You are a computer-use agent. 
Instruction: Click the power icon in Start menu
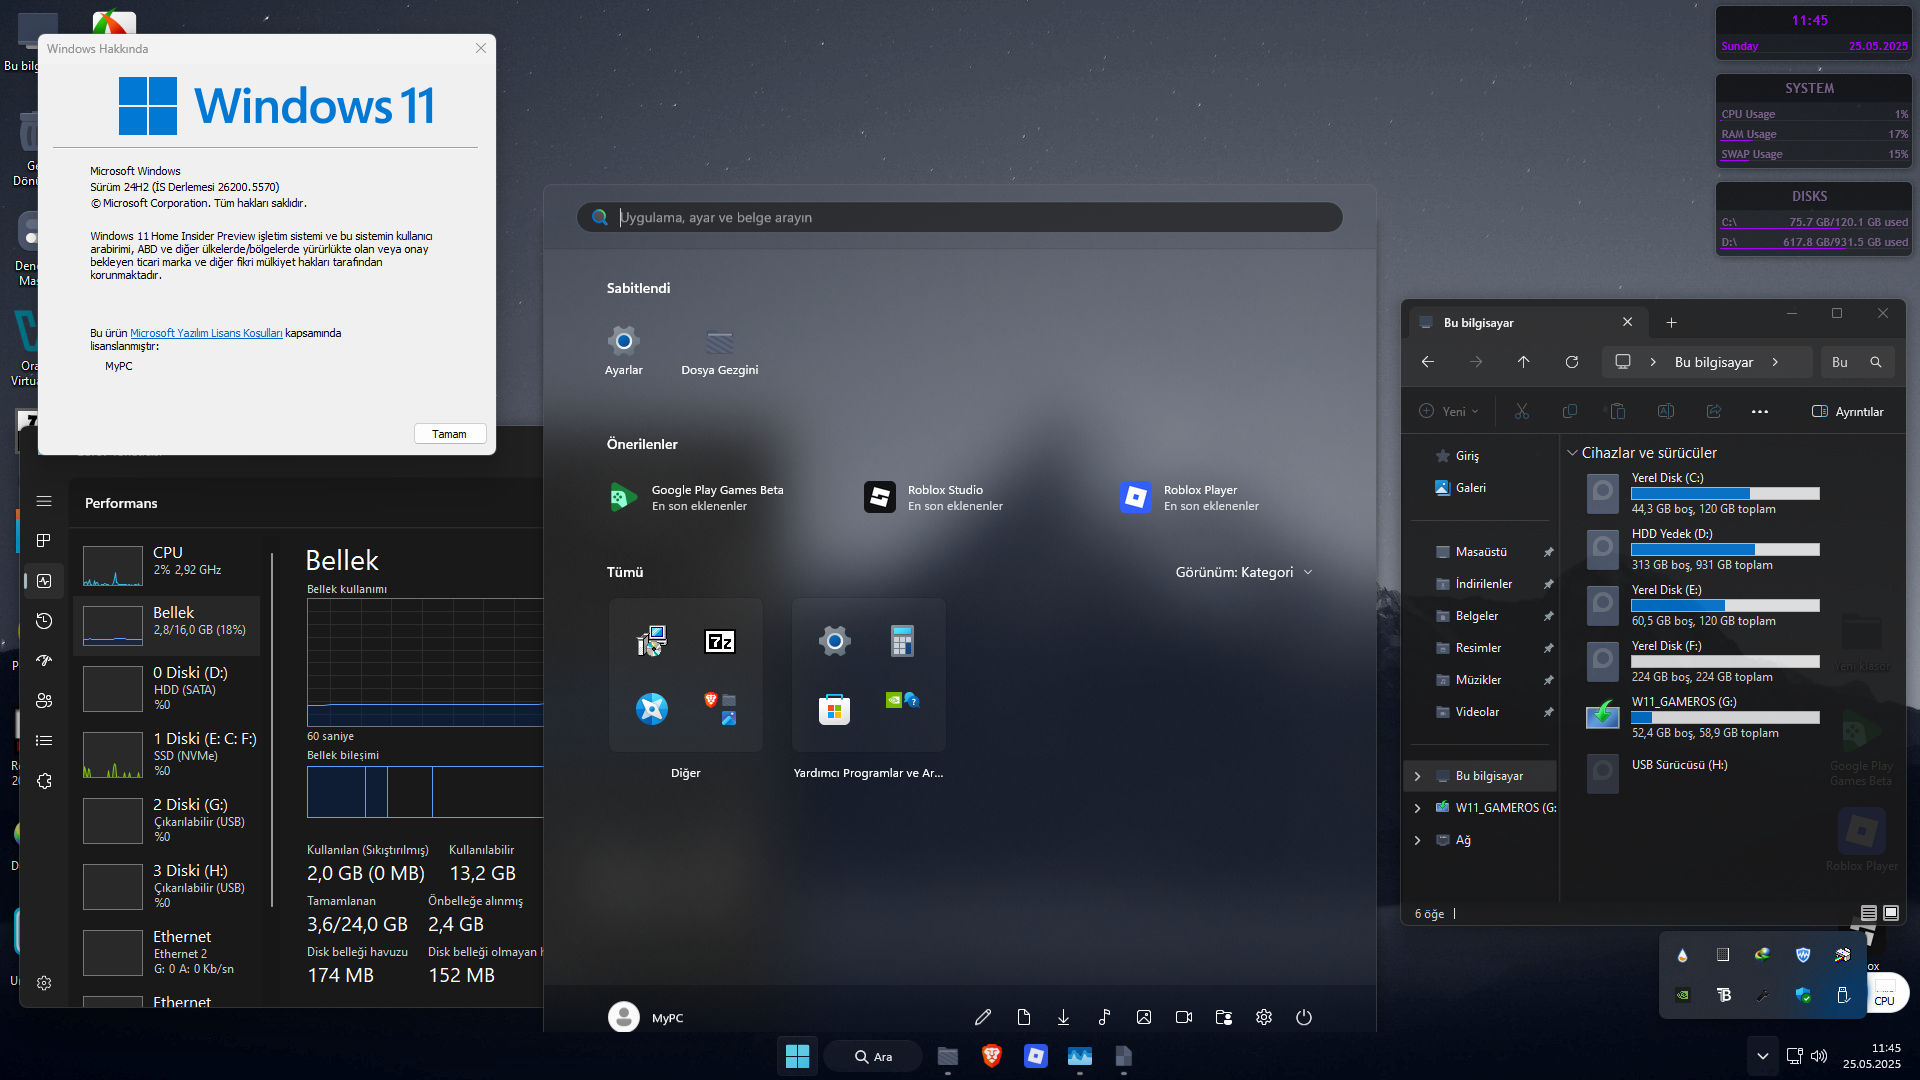point(1303,1017)
